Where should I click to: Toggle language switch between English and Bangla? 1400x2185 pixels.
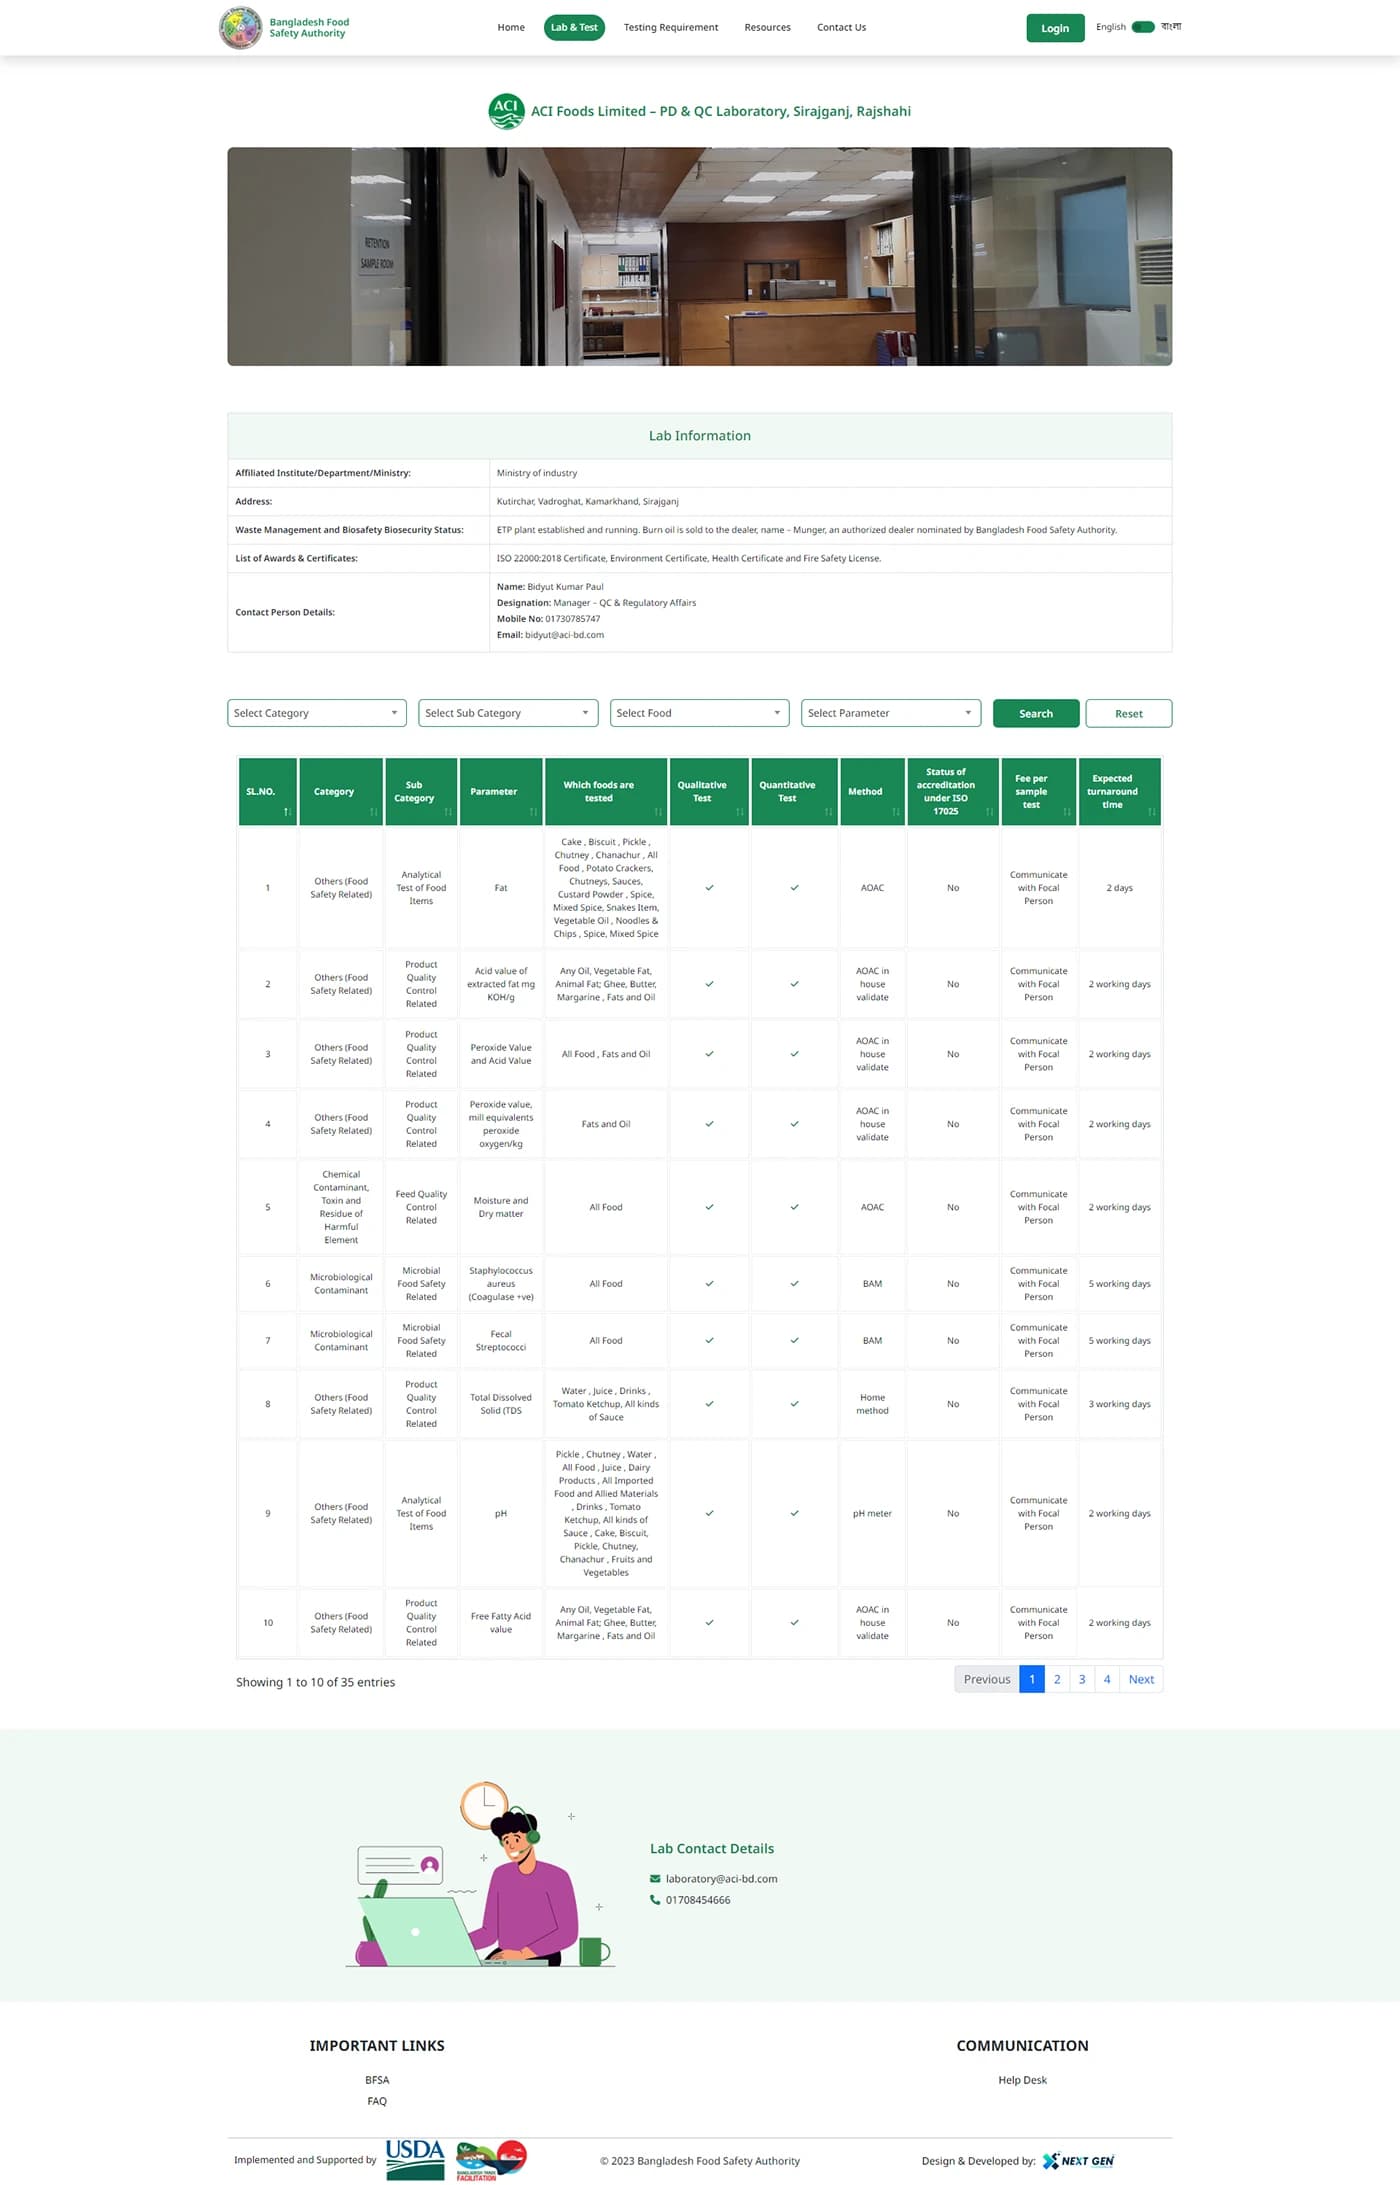[x=1143, y=27]
